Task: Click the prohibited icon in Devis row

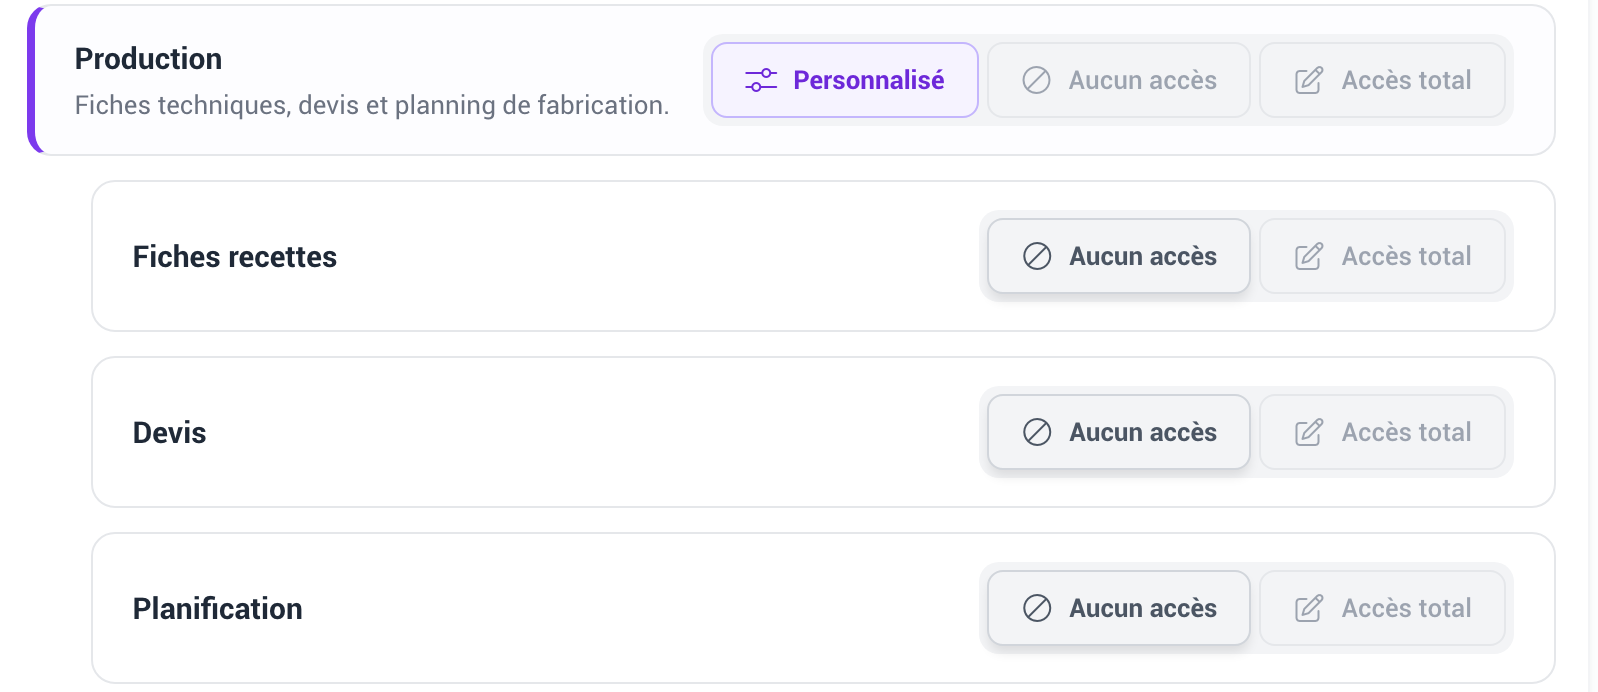Action: [x=1037, y=432]
